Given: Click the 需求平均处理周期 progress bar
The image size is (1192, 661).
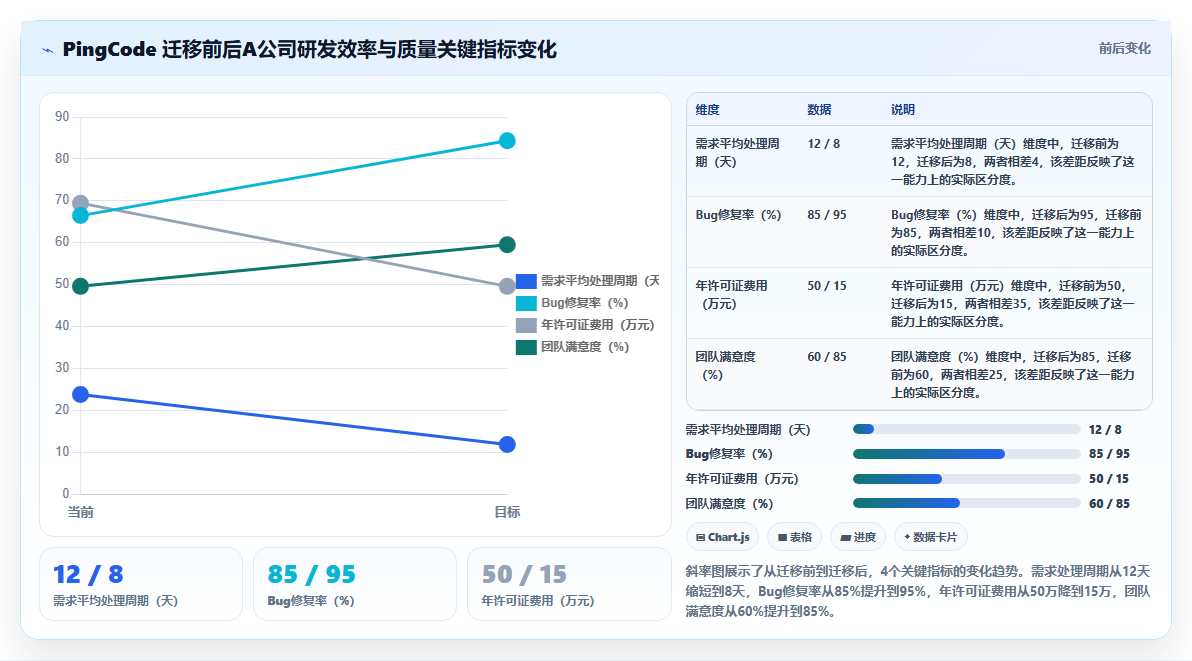Looking at the screenshot, I should 966,429.
